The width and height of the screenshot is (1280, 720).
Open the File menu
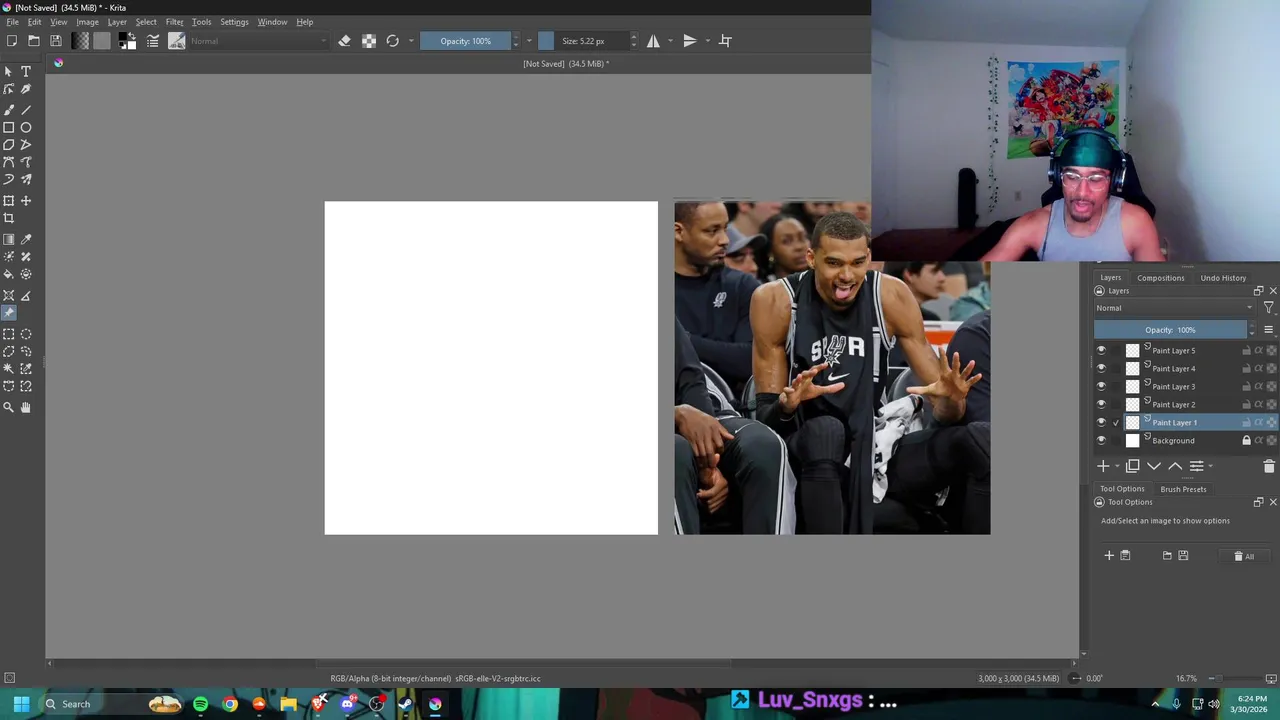pos(12,22)
